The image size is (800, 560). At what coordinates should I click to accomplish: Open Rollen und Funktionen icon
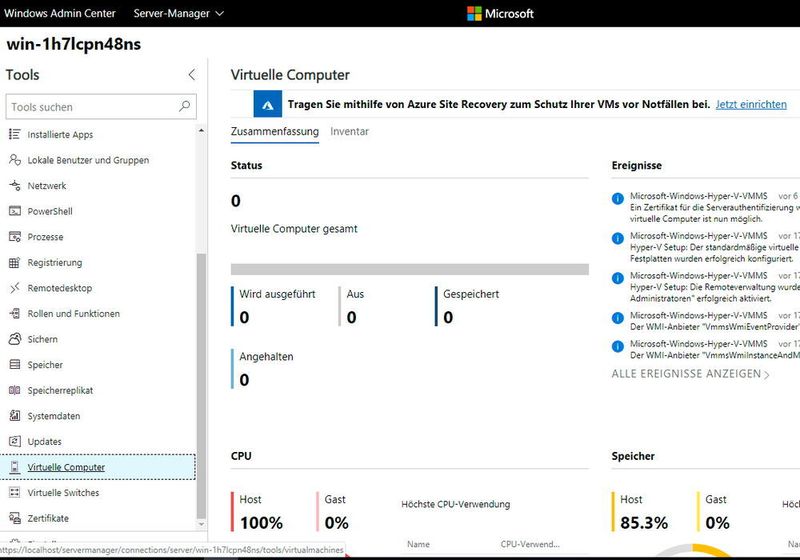(14, 313)
